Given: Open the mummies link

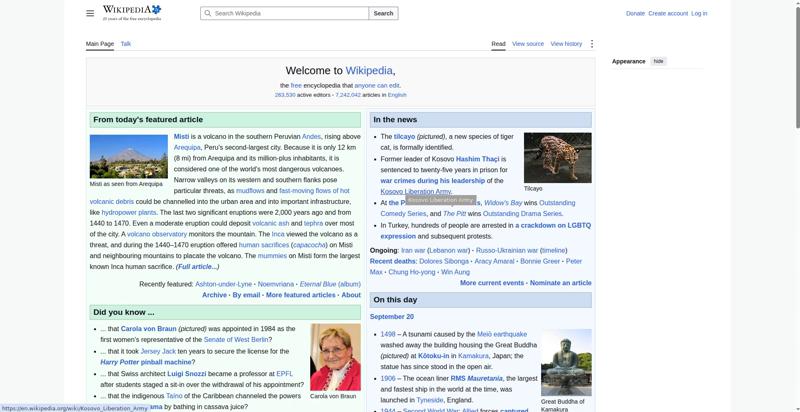Looking at the screenshot, I should [x=272, y=256].
